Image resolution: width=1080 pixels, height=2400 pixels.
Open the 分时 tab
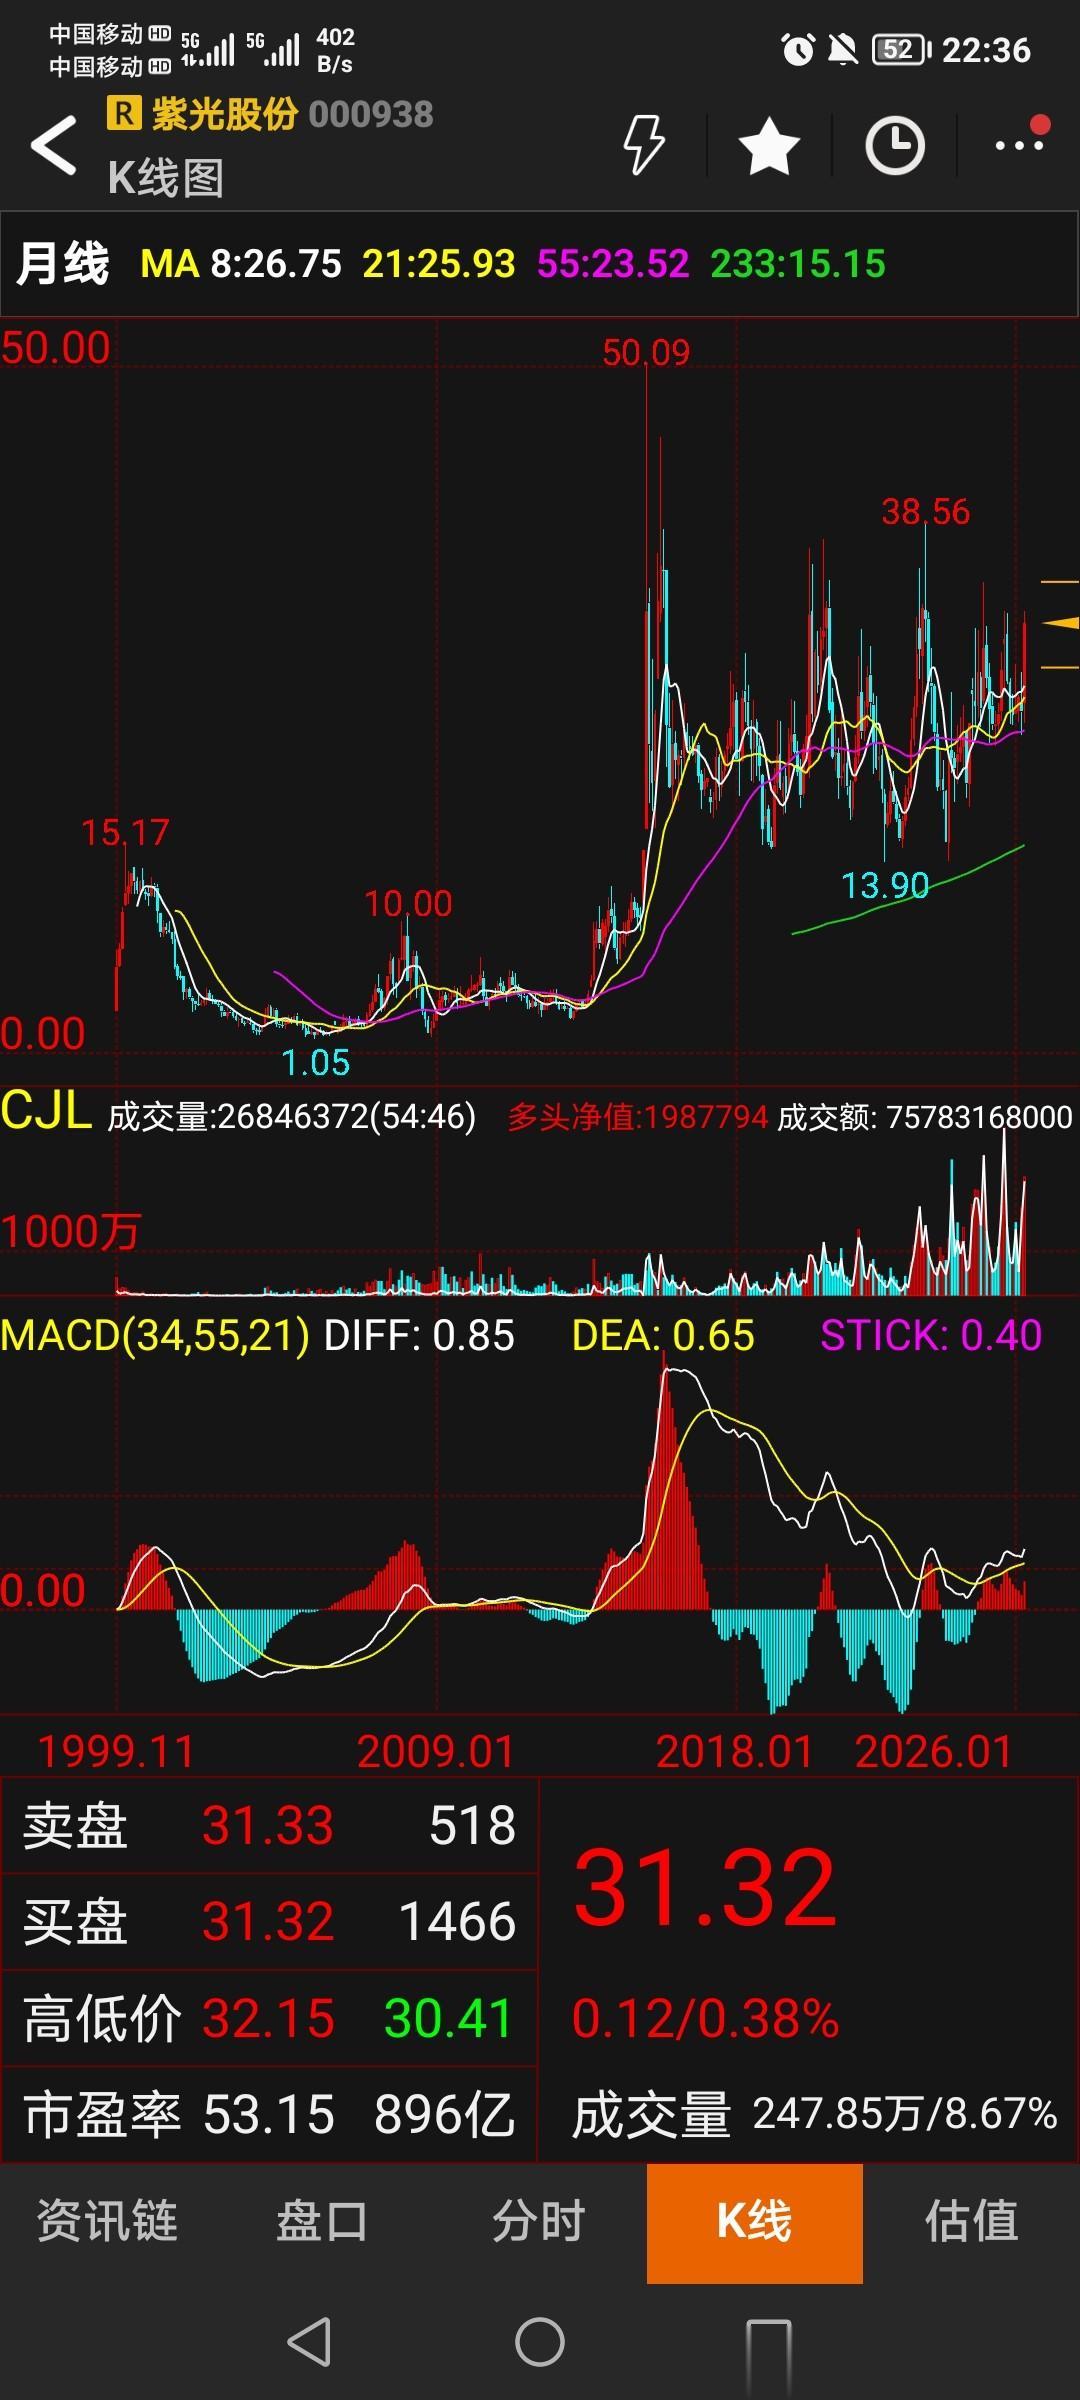point(538,2221)
